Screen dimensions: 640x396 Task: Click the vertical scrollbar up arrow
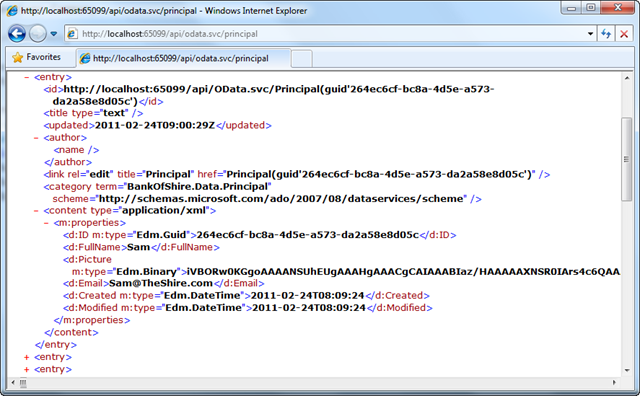[x=627, y=78]
